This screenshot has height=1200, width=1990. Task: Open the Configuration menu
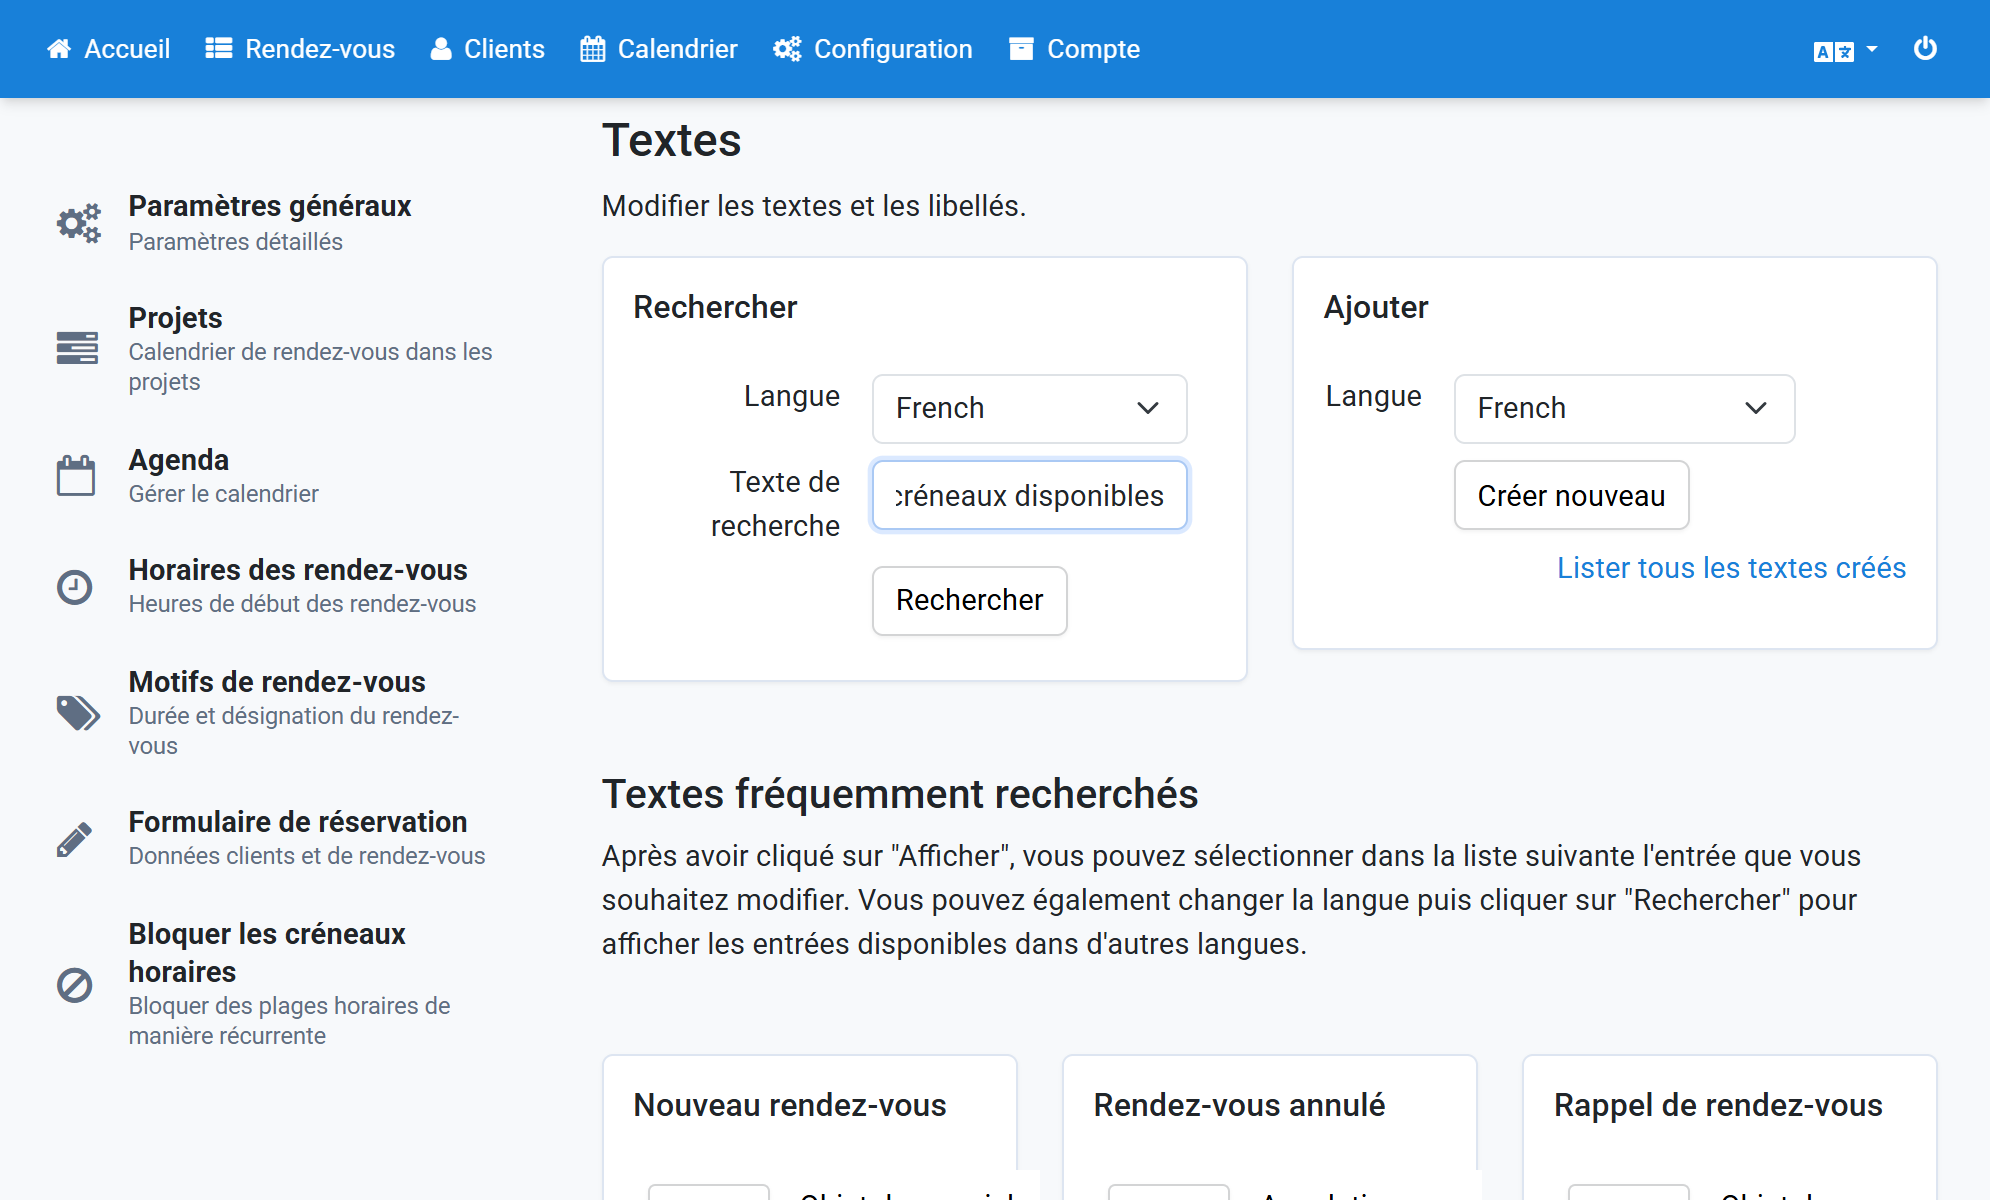click(873, 49)
